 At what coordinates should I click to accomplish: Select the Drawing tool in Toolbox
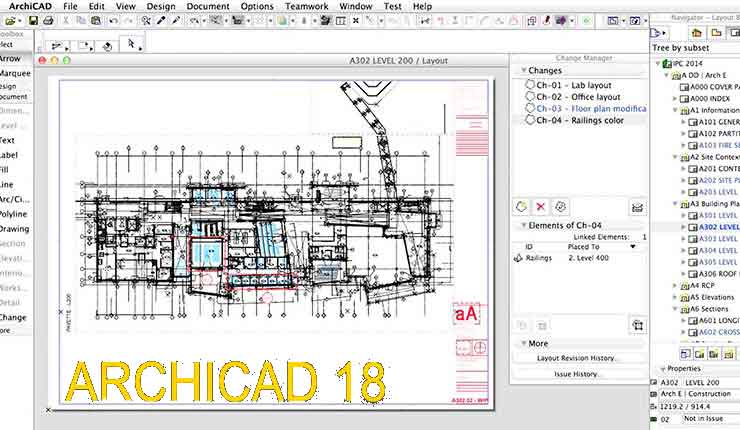(15, 228)
